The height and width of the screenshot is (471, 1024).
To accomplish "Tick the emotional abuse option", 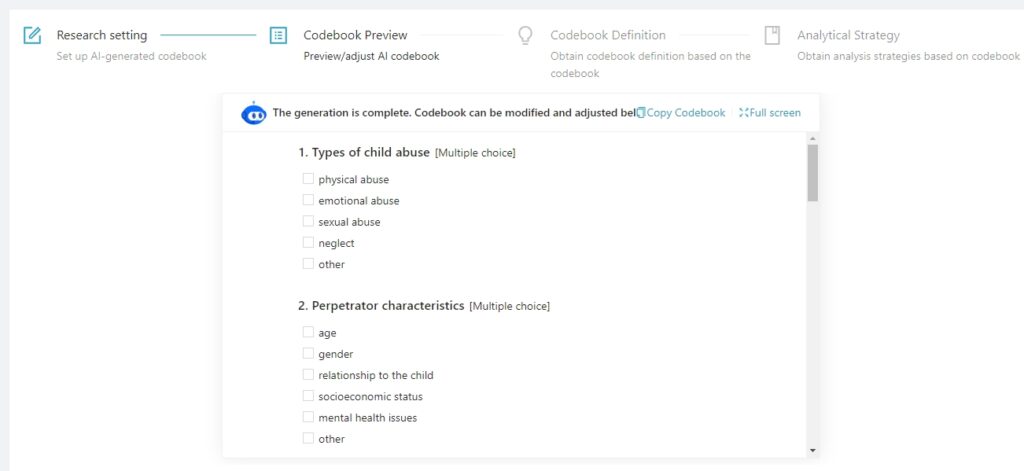I will tap(308, 200).
